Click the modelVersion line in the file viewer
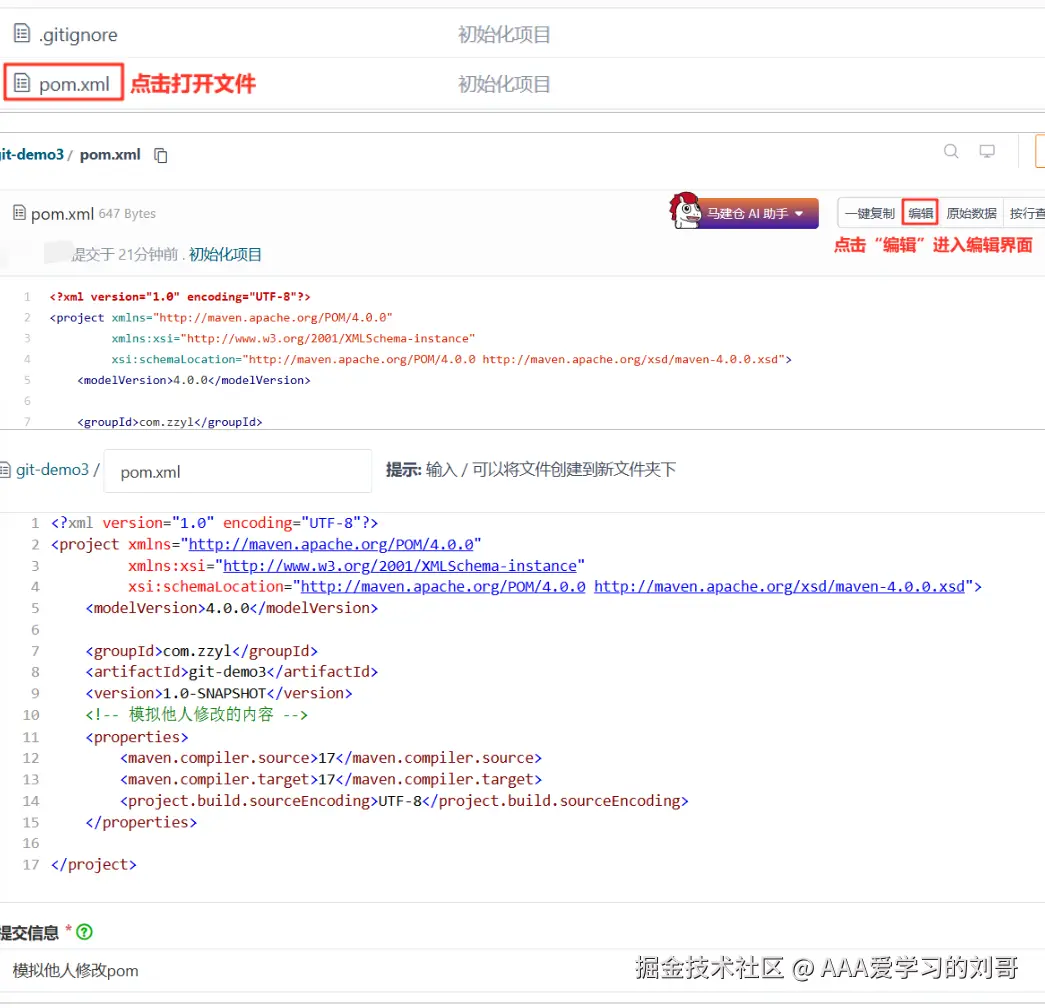Screen dimensions: 1045x1008 pyautogui.click(x=194, y=380)
